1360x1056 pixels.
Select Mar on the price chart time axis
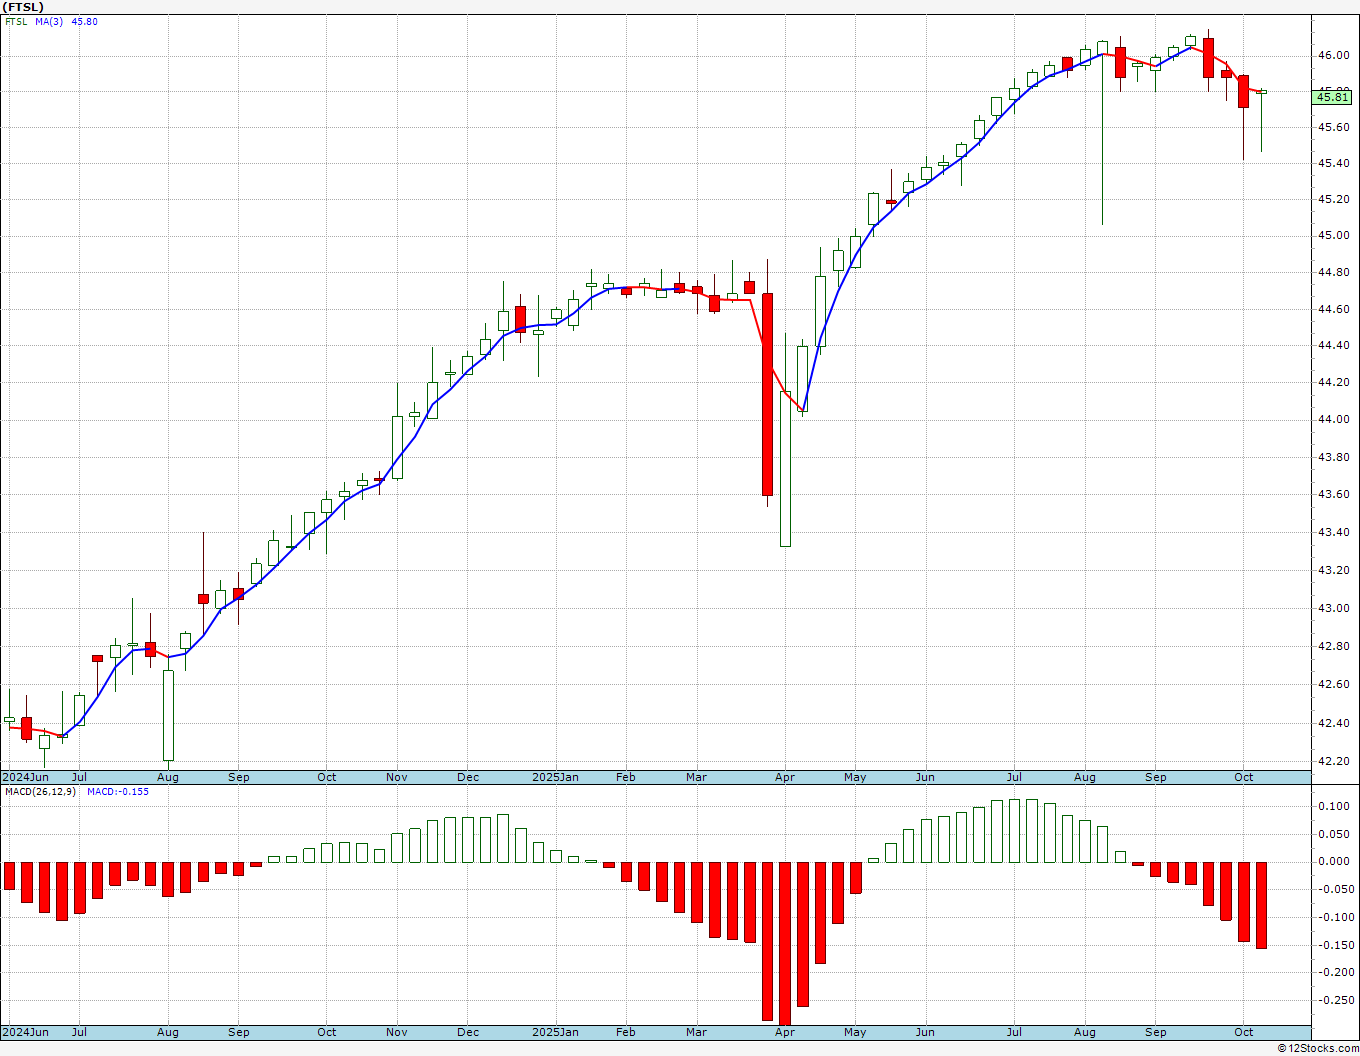[x=697, y=777]
